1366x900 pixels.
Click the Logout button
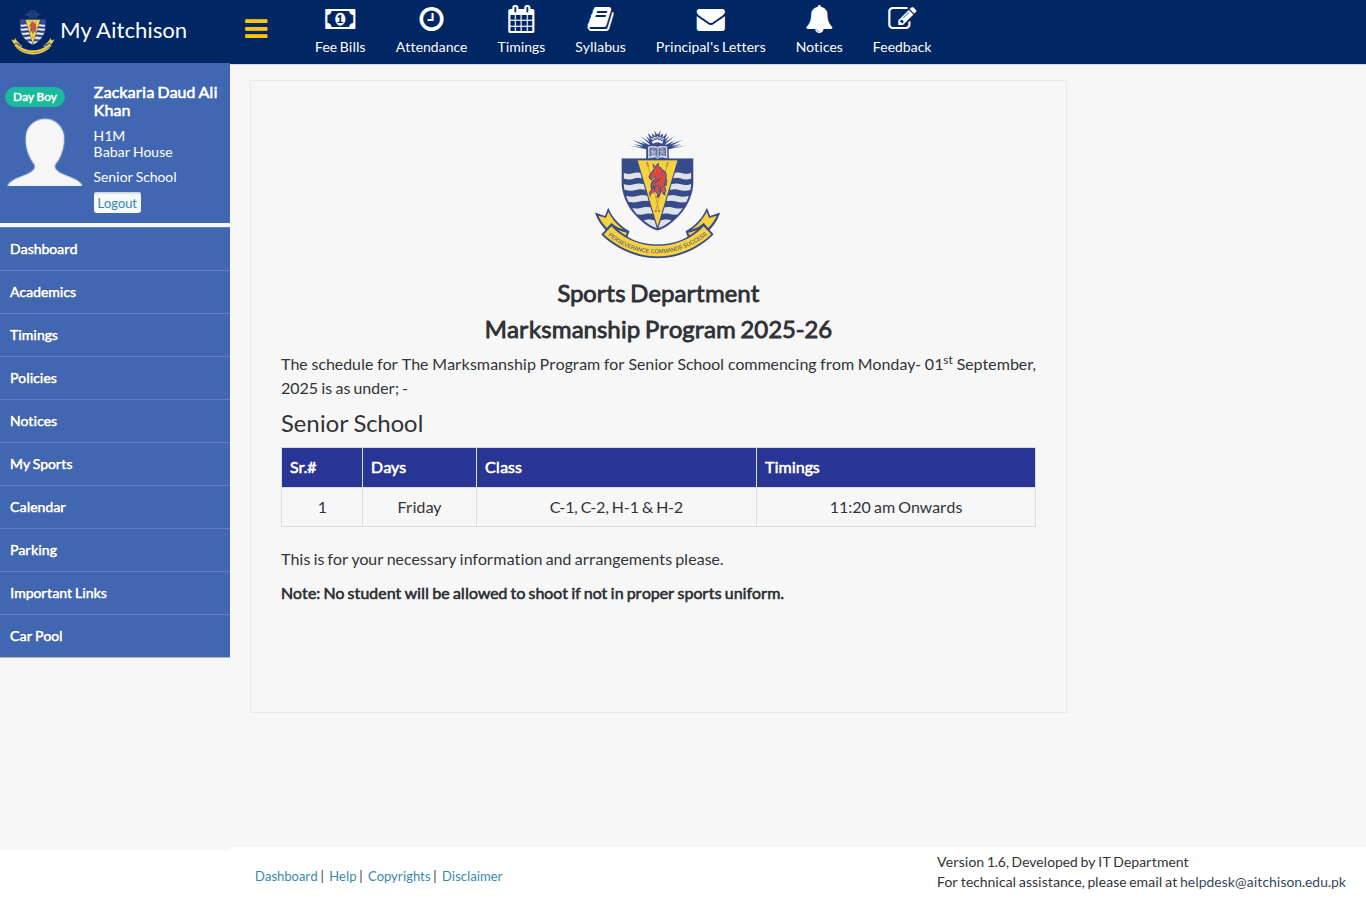(117, 203)
